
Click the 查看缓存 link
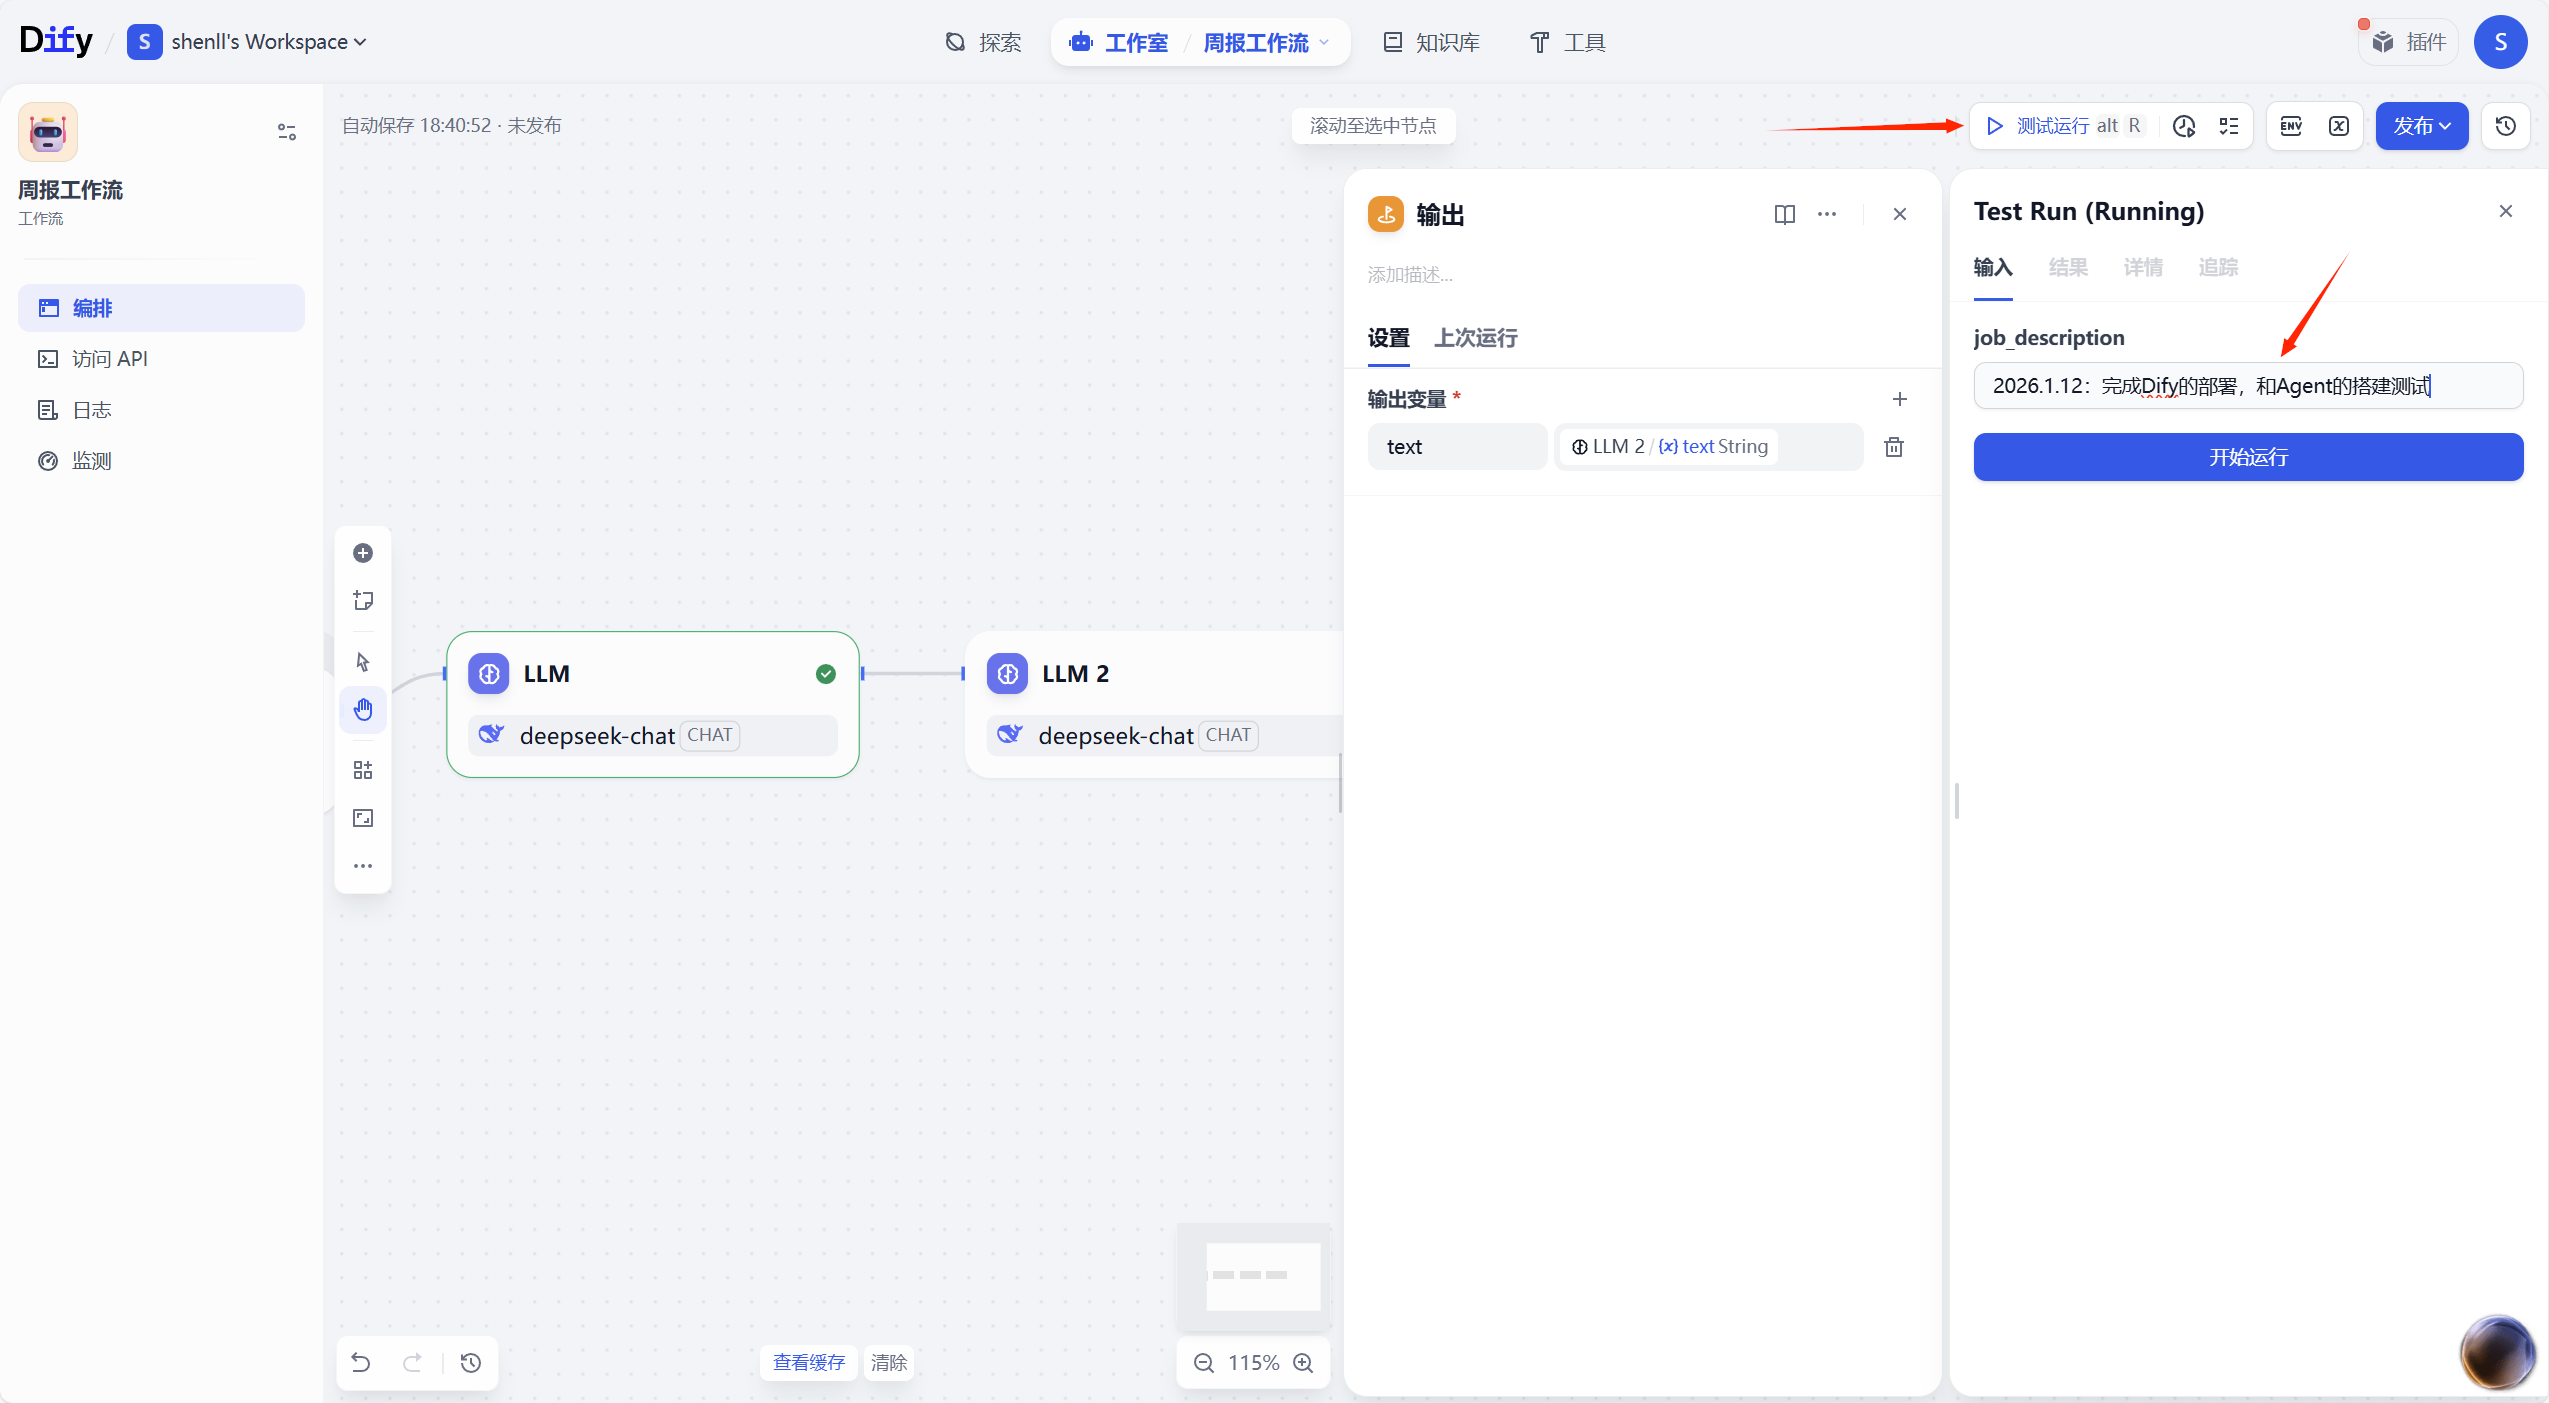[x=808, y=1363]
